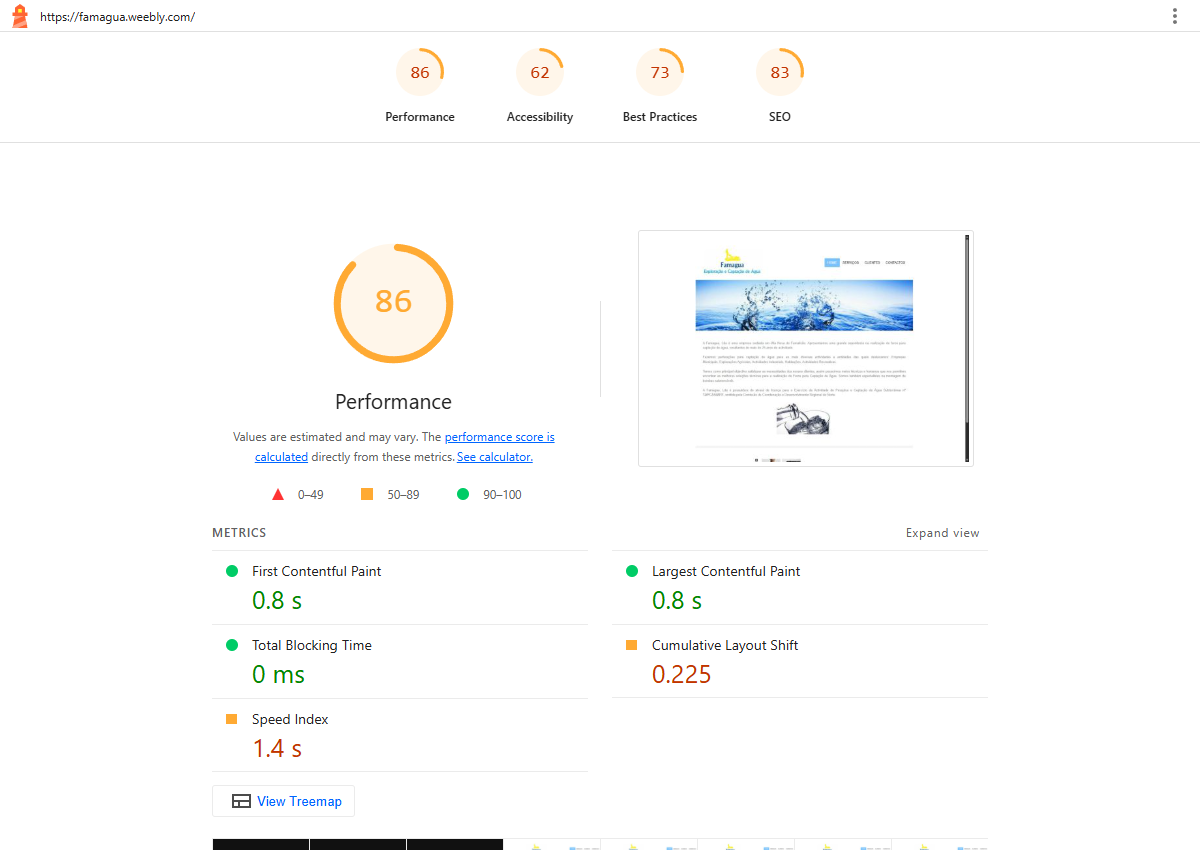Image resolution: width=1200 pixels, height=850 pixels.
Task: Click the large 86 performance gauge
Action: 393,302
